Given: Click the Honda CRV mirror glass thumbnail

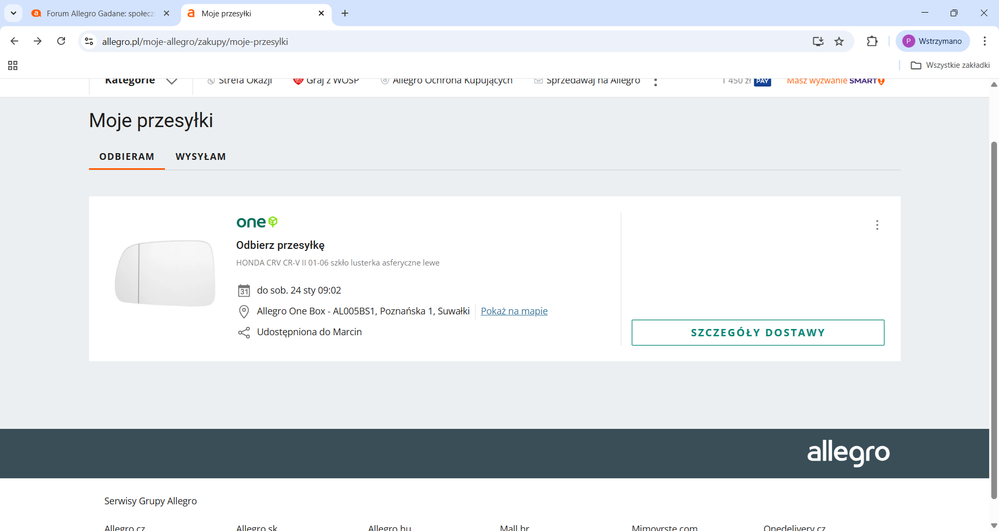Looking at the screenshot, I should point(164,273).
